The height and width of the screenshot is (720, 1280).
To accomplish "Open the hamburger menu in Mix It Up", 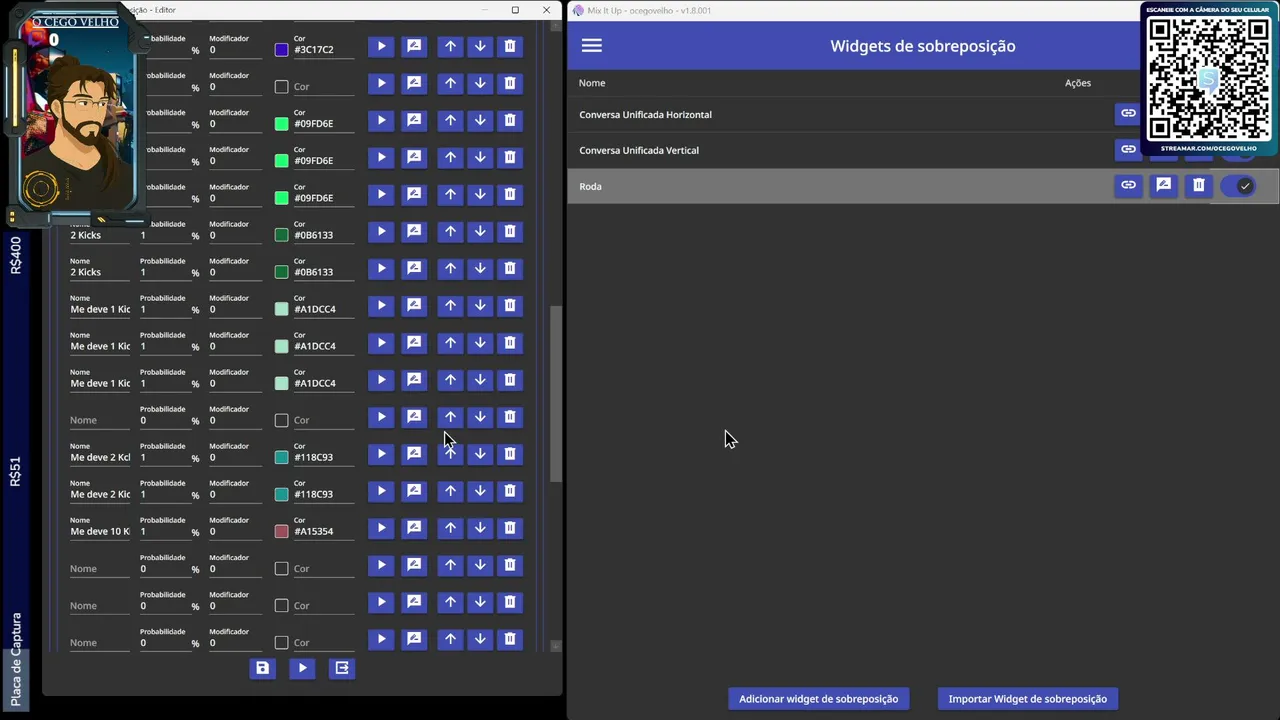I will pos(591,46).
